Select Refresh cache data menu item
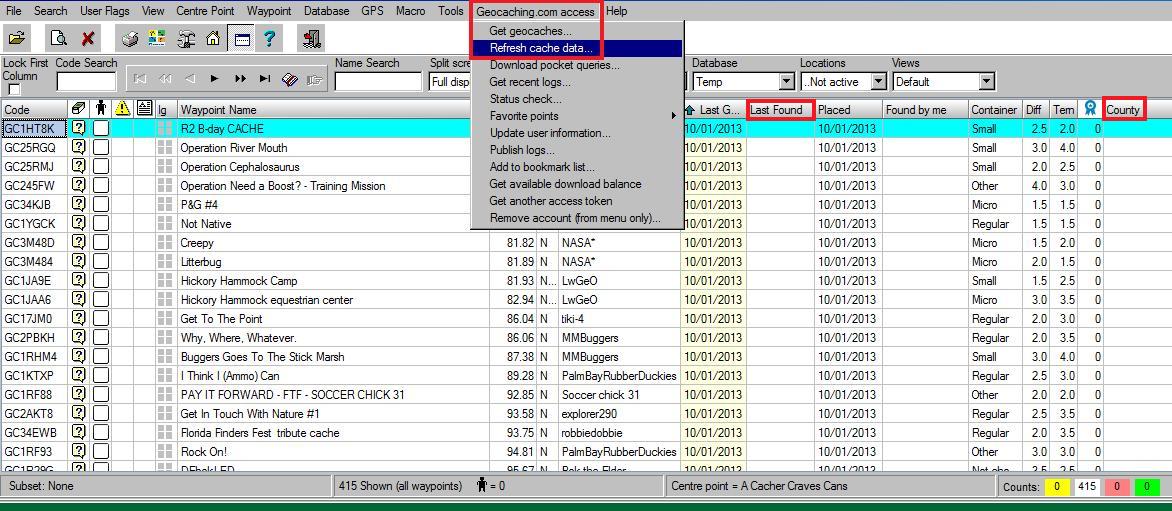1172x511 pixels. pyautogui.click(x=578, y=48)
